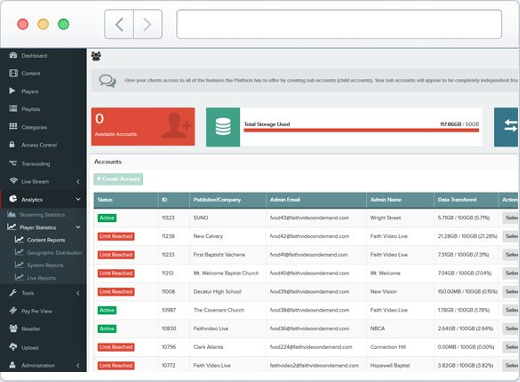Image resolution: width=520 pixels, height=382 pixels.
Task: Click Select button for Clark Atlanta row
Action: point(510,347)
